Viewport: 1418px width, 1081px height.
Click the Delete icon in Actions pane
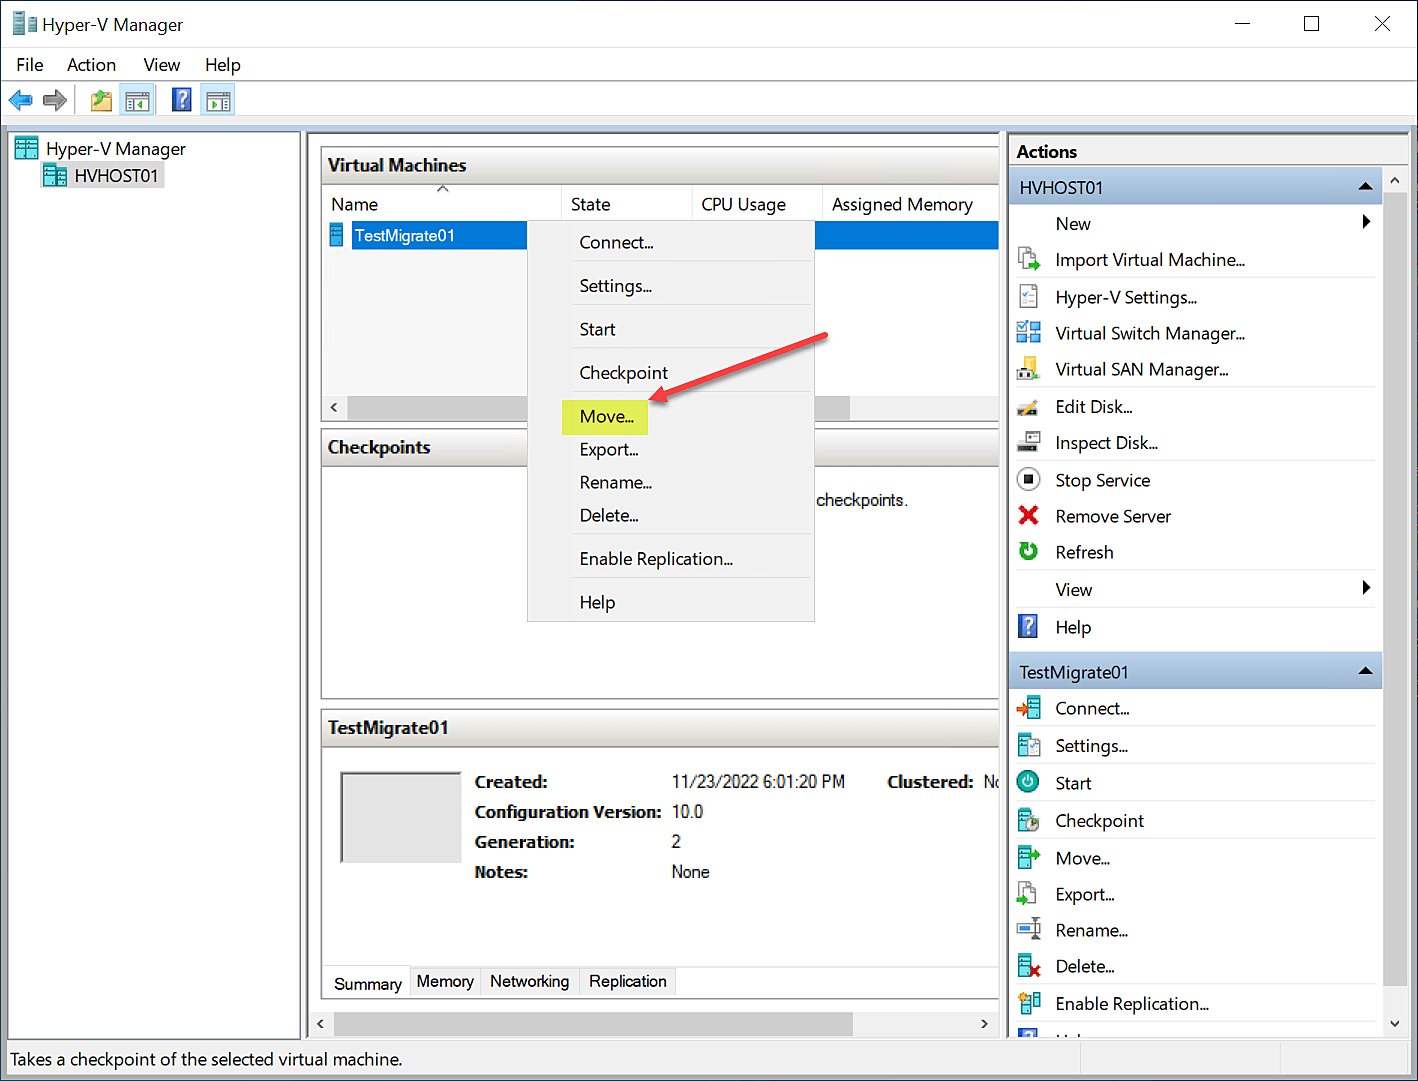pos(1028,966)
